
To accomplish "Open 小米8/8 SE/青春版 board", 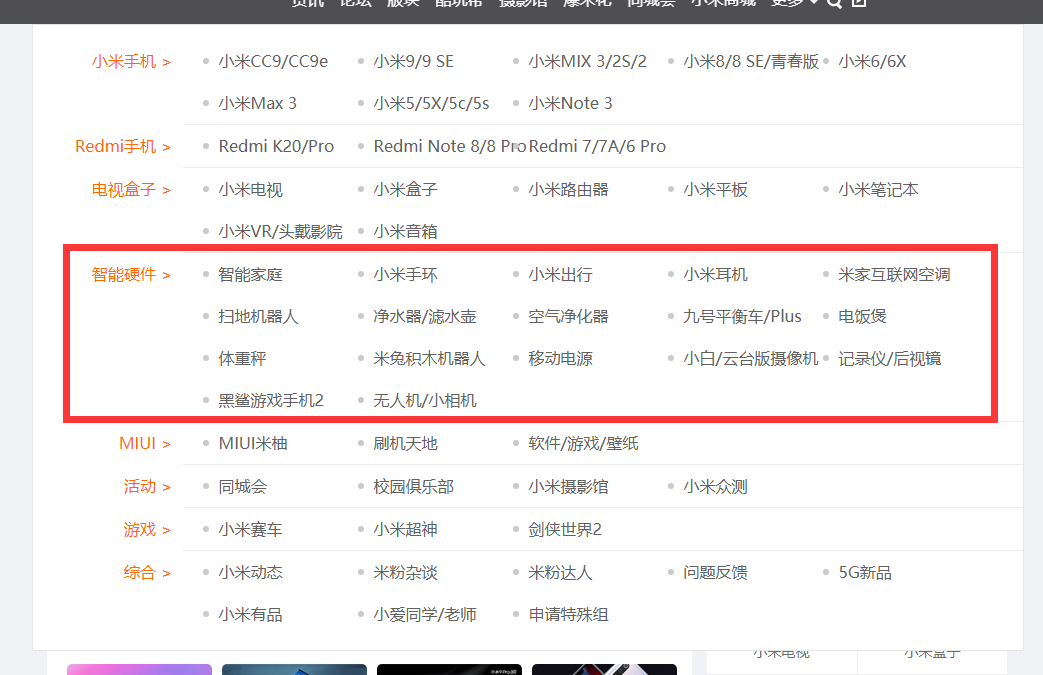I will point(751,62).
